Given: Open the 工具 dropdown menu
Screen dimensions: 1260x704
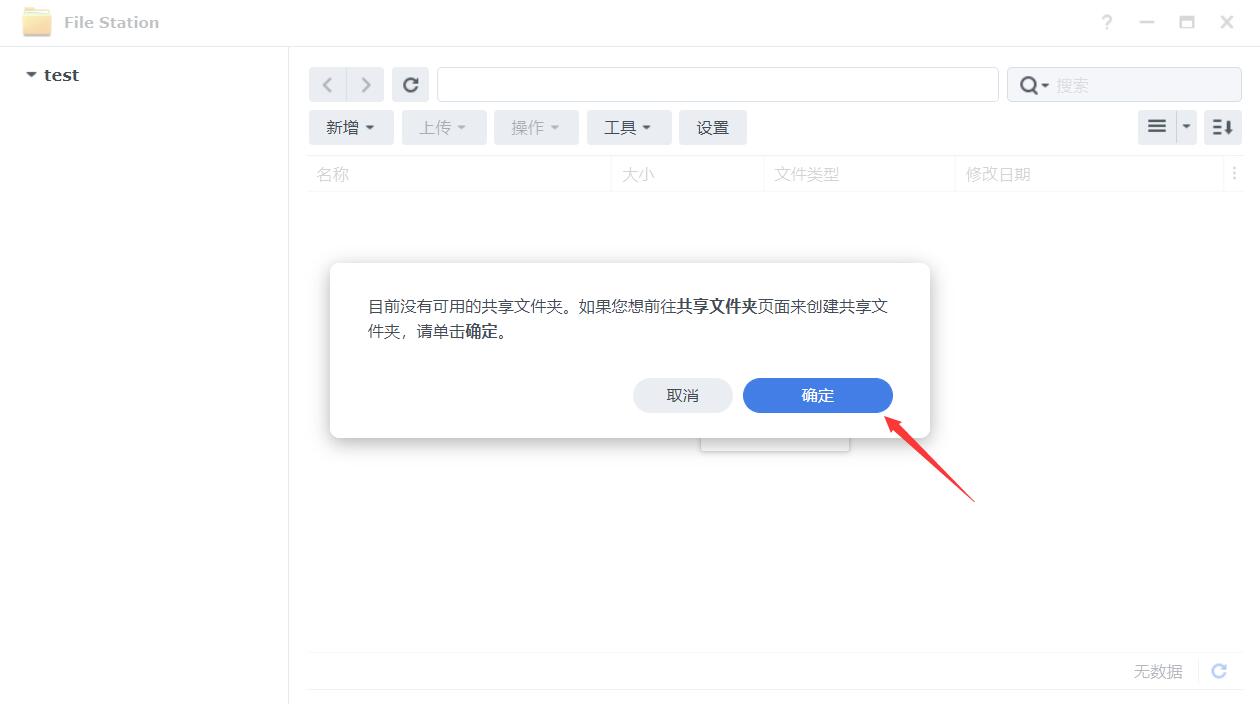Looking at the screenshot, I should coord(628,127).
